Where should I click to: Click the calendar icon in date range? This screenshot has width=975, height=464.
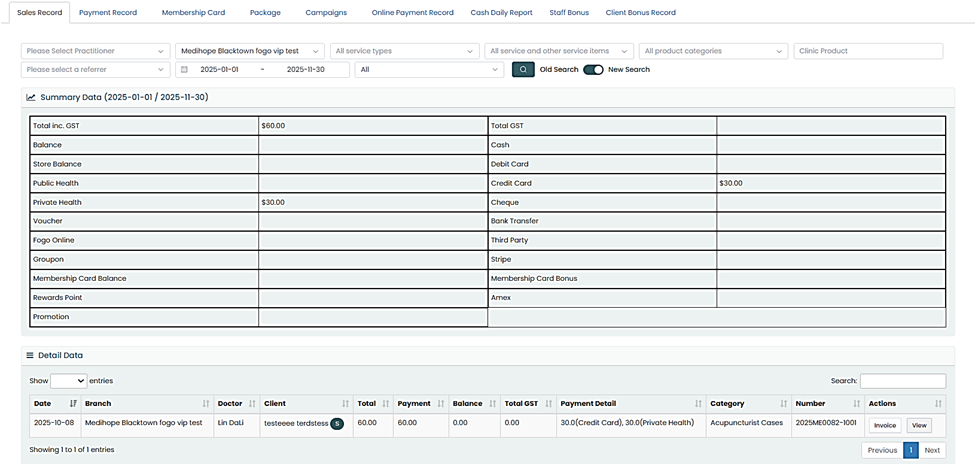(x=184, y=70)
